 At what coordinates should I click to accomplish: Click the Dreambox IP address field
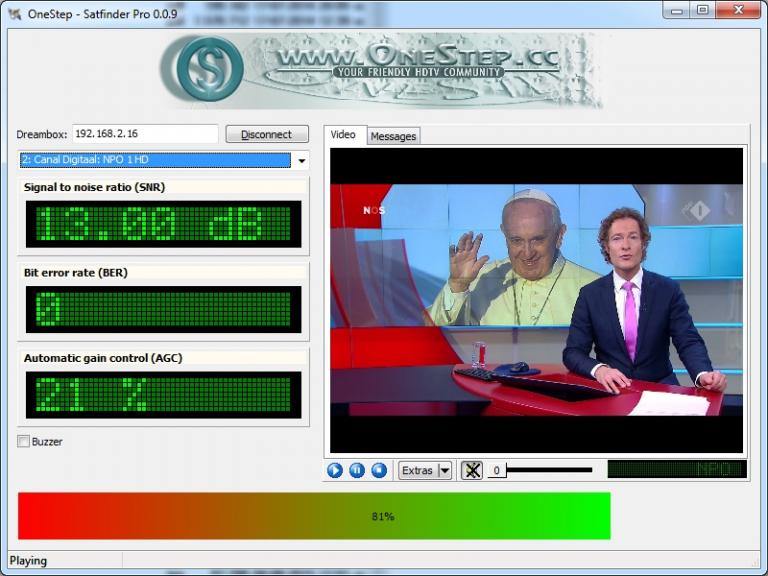(145, 134)
